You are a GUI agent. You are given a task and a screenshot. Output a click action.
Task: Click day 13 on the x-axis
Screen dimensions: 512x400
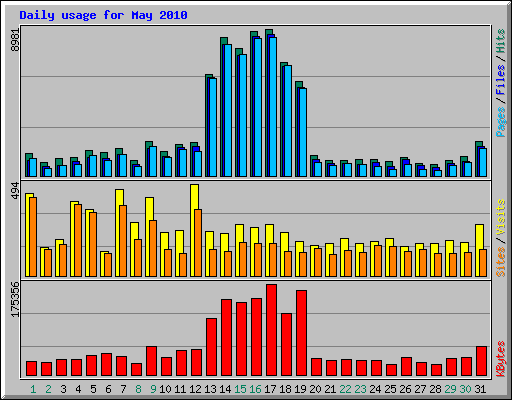210,389
